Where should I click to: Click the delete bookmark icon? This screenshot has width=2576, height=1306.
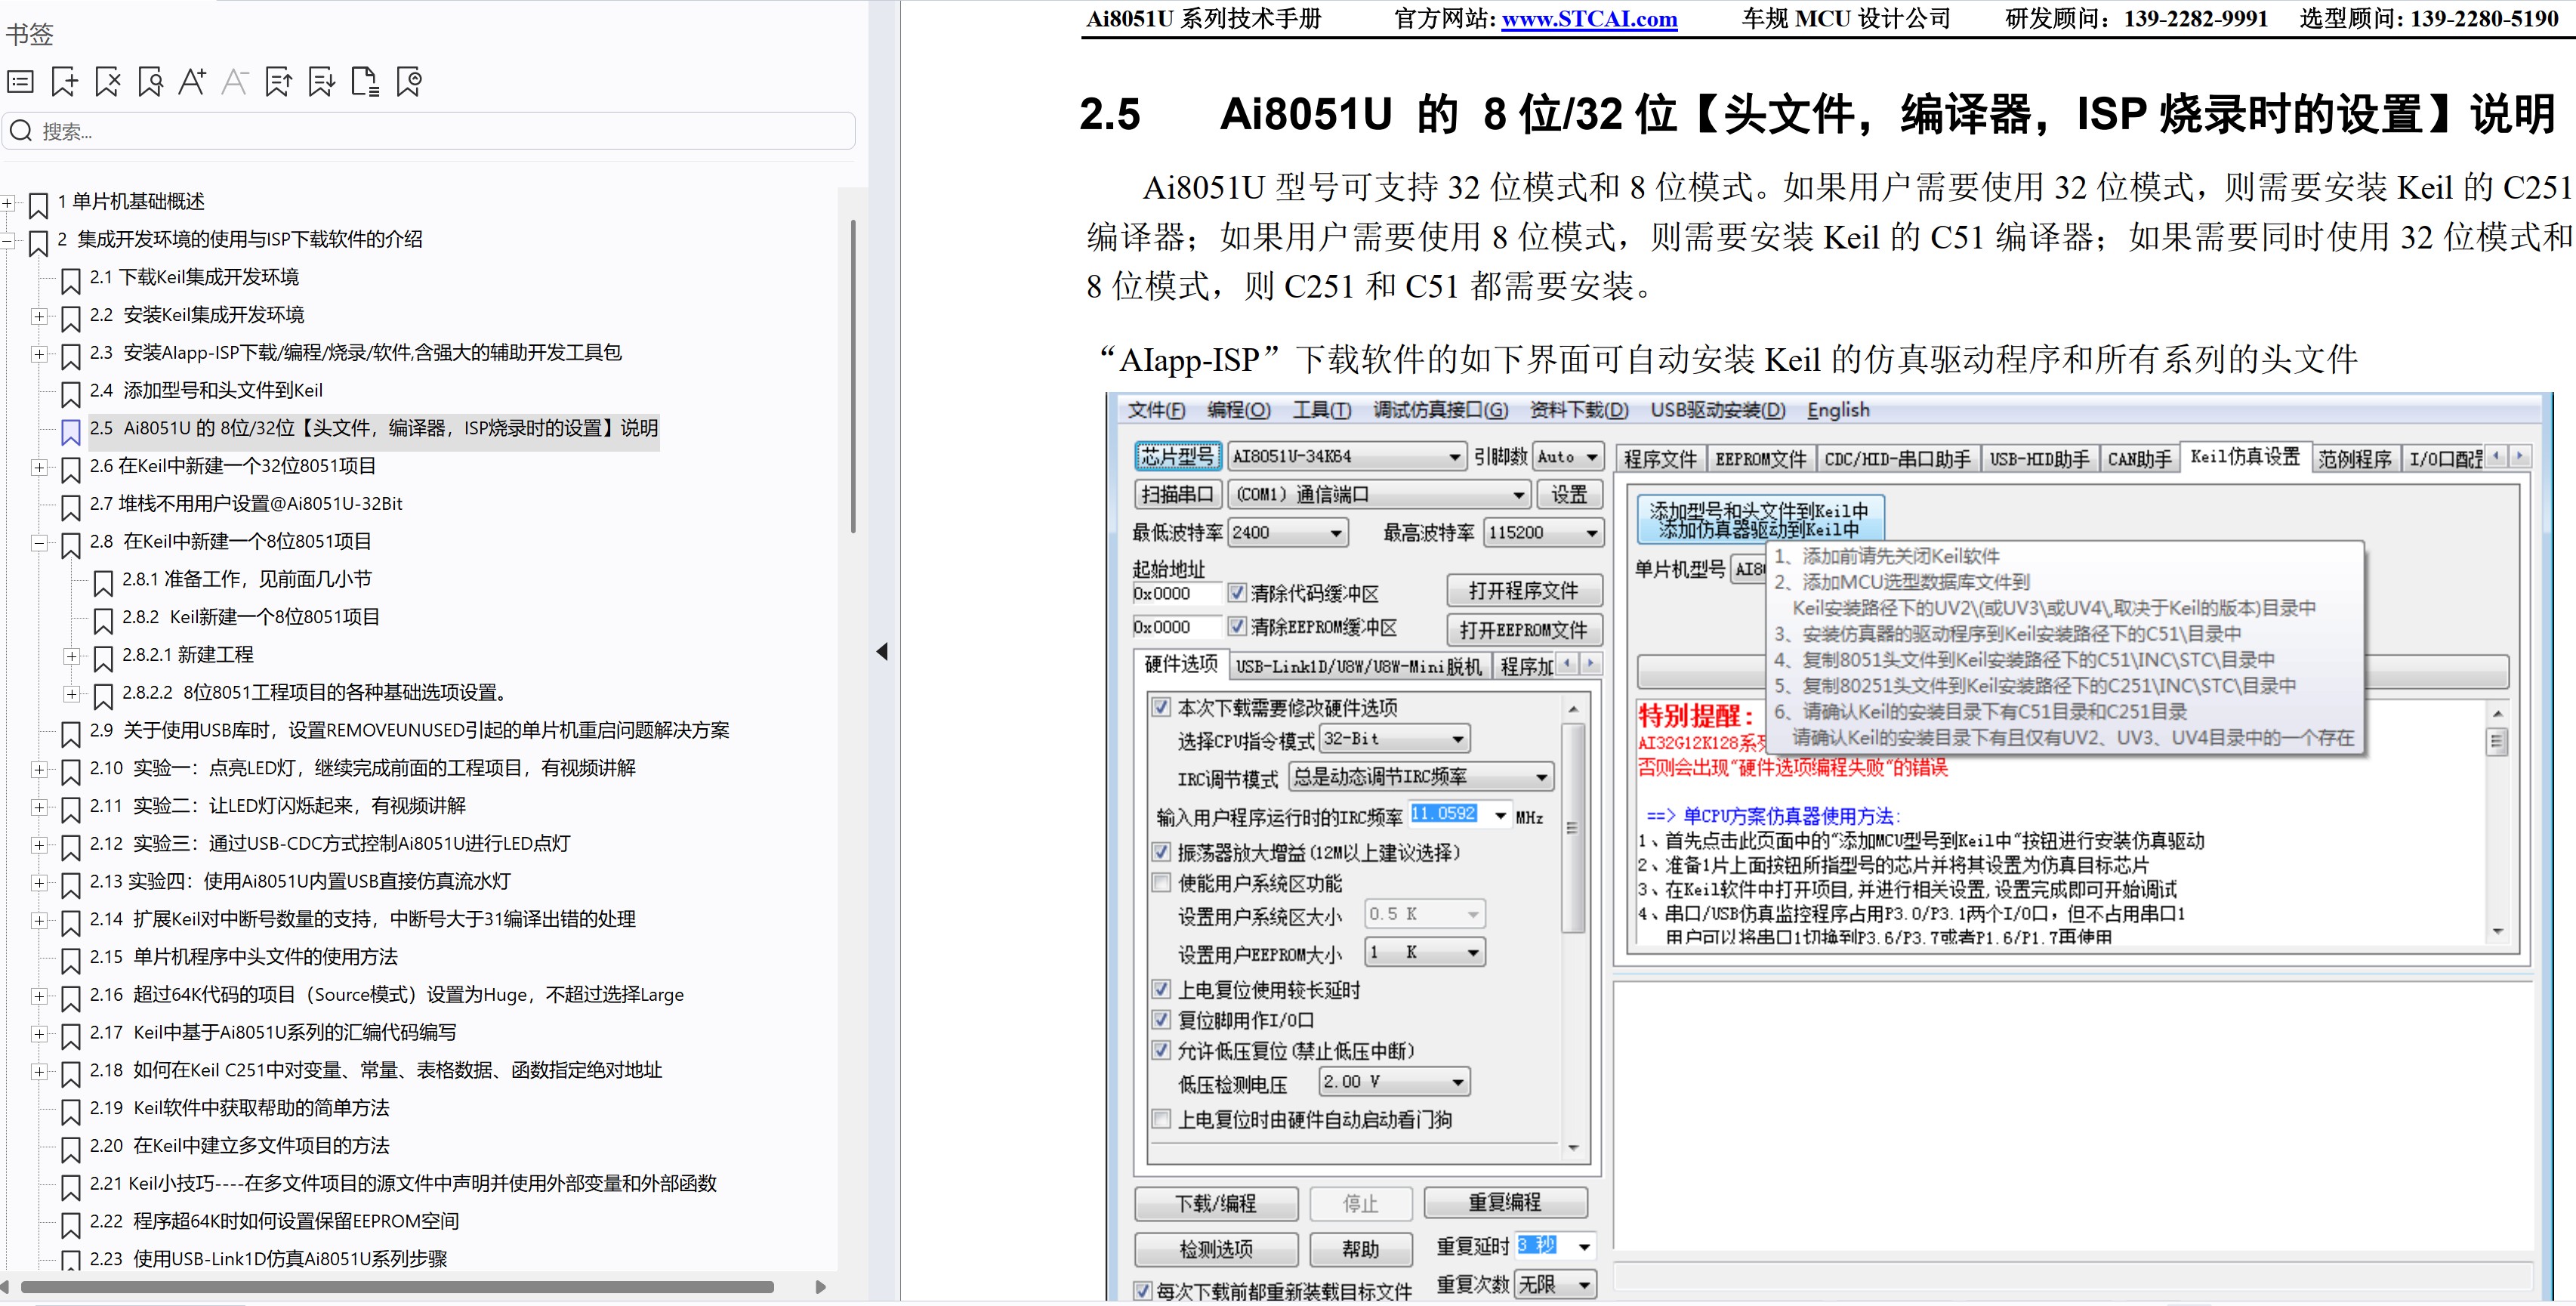[x=107, y=82]
